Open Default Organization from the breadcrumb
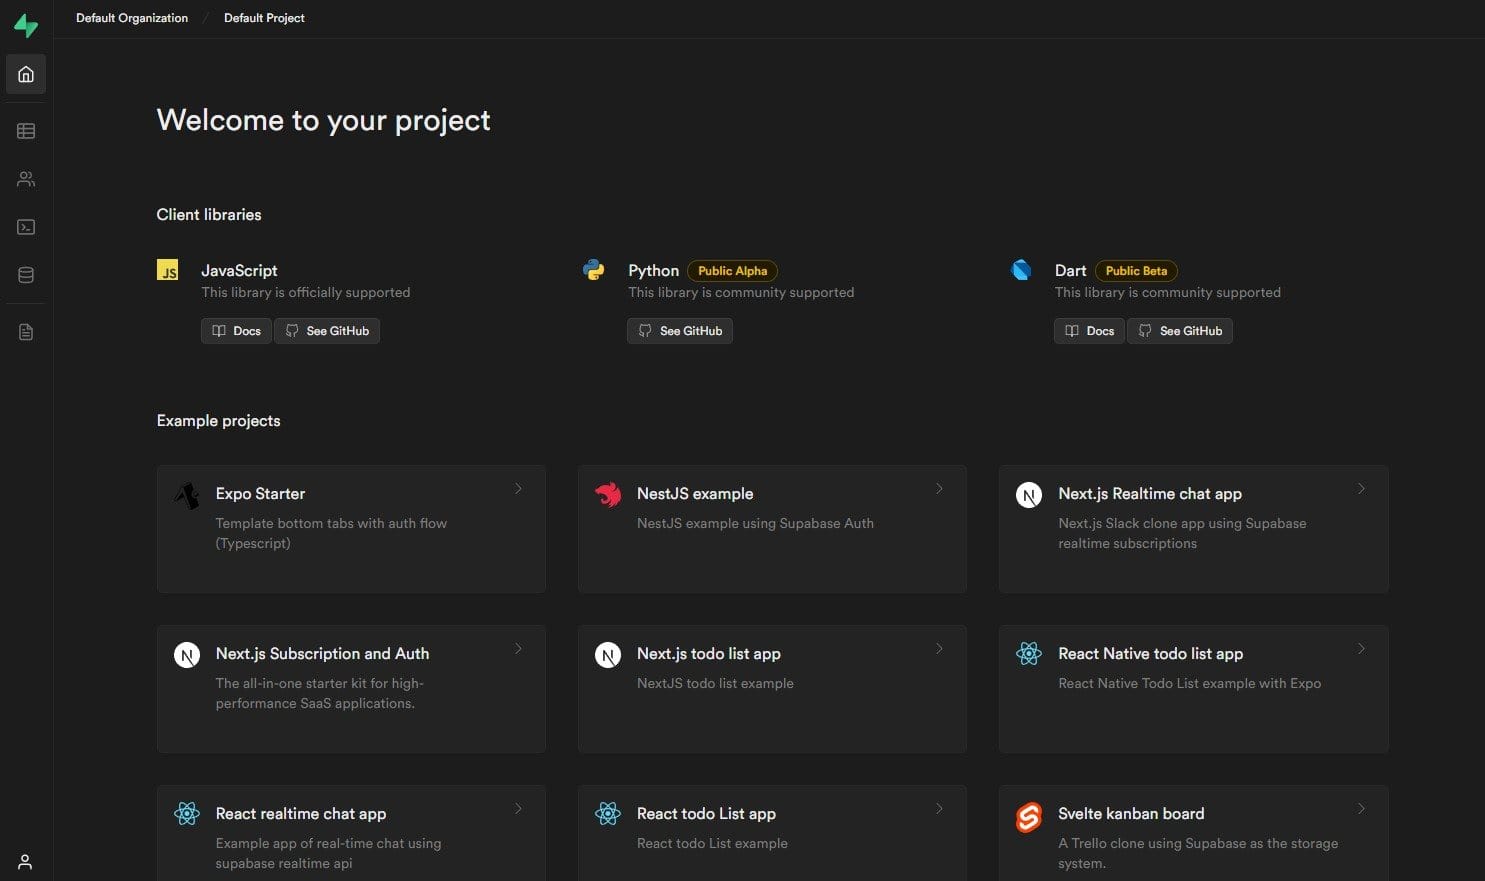 131,17
